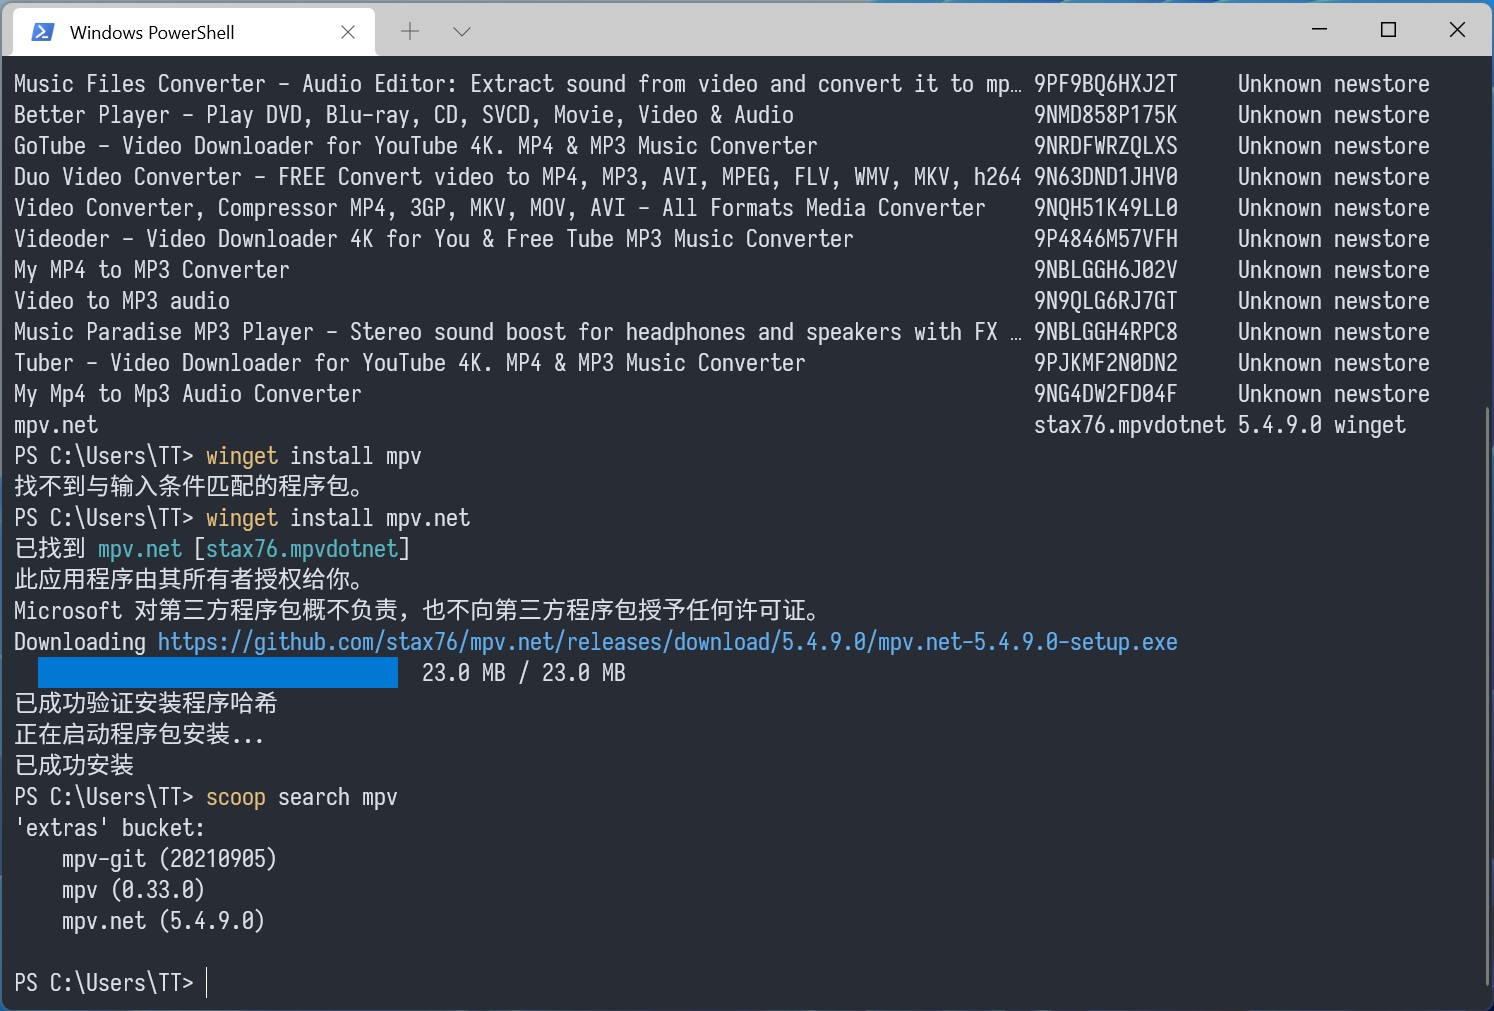This screenshot has width=1494, height=1011.
Task: Maximize the terminal window
Action: tap(1388, 30)
